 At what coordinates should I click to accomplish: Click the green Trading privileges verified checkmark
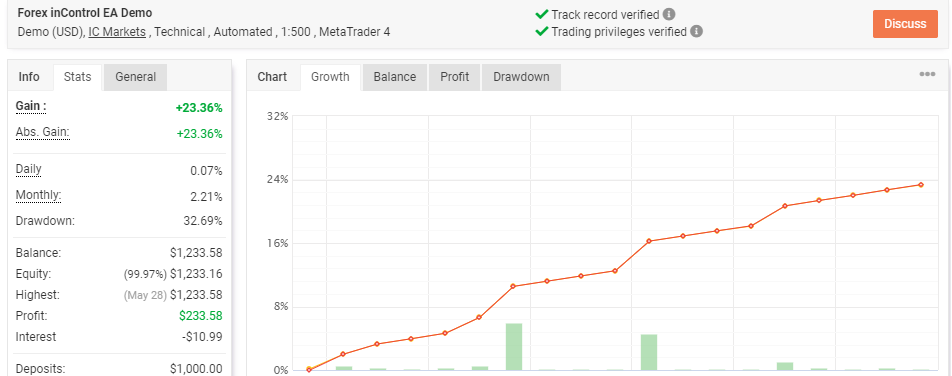click(542, 31)
